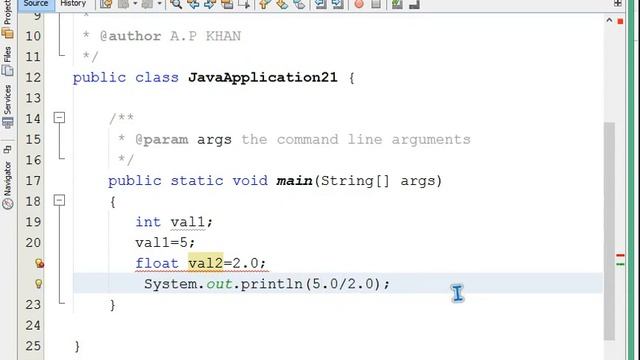This screenshot has width=640, height=360.
Task: Click the Forward navigation arrow icon
Action: pos(147,4)
